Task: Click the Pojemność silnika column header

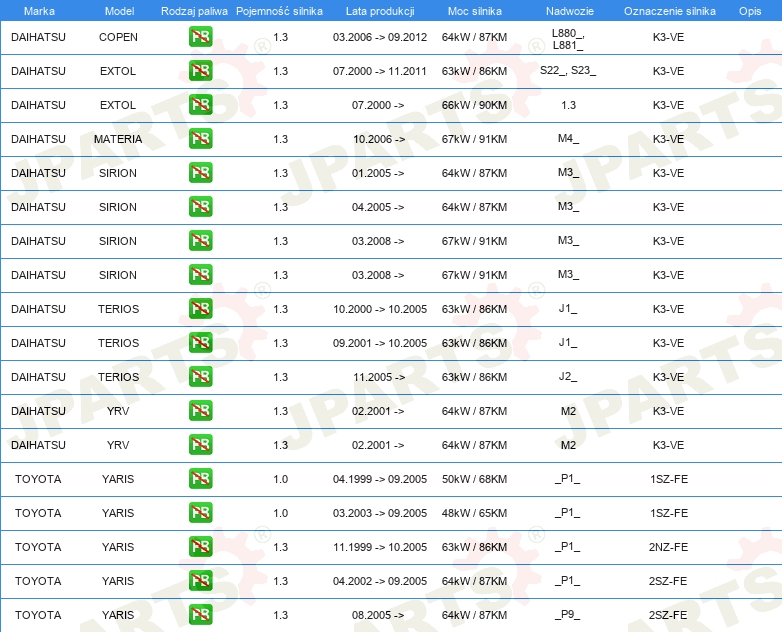Action: click(279, 11)
